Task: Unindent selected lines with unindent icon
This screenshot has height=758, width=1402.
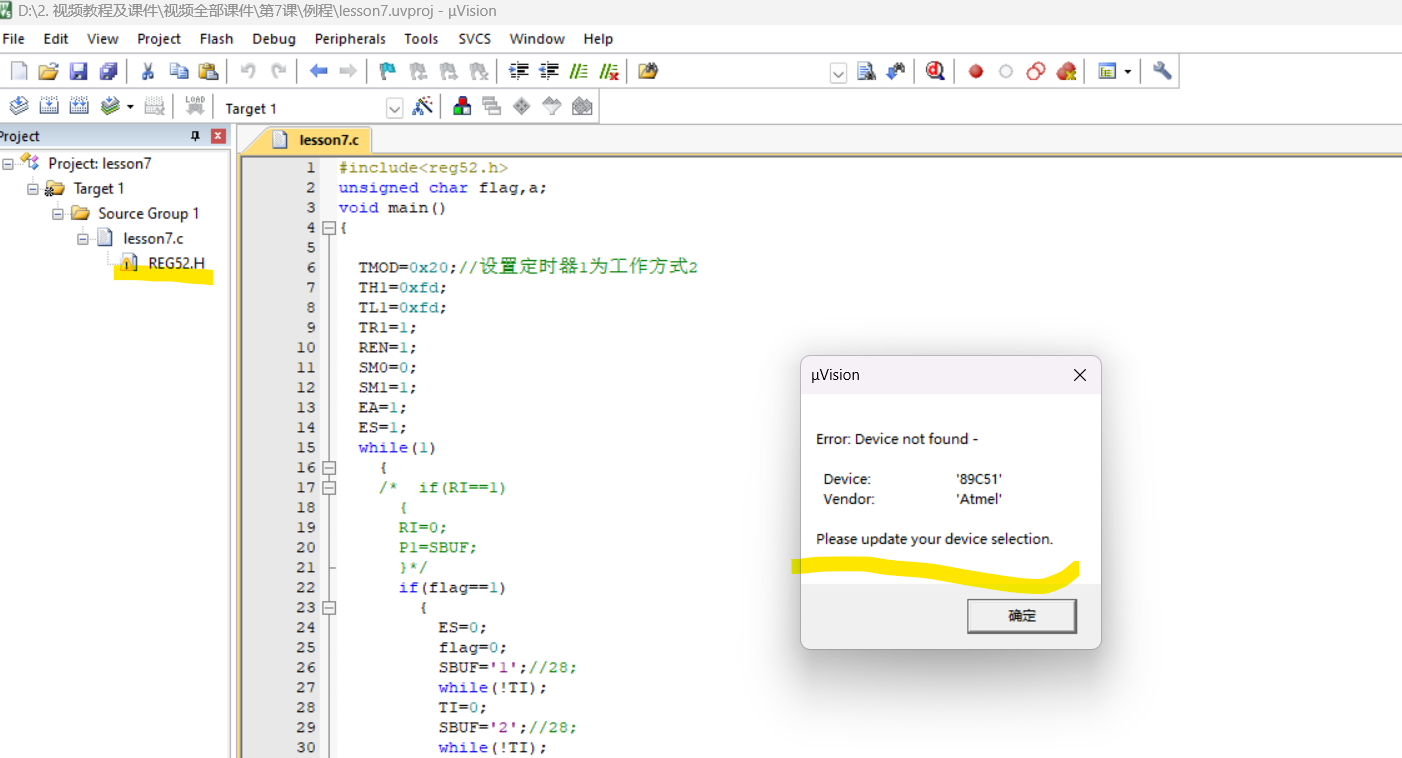Action: click(x=549, y=71)
